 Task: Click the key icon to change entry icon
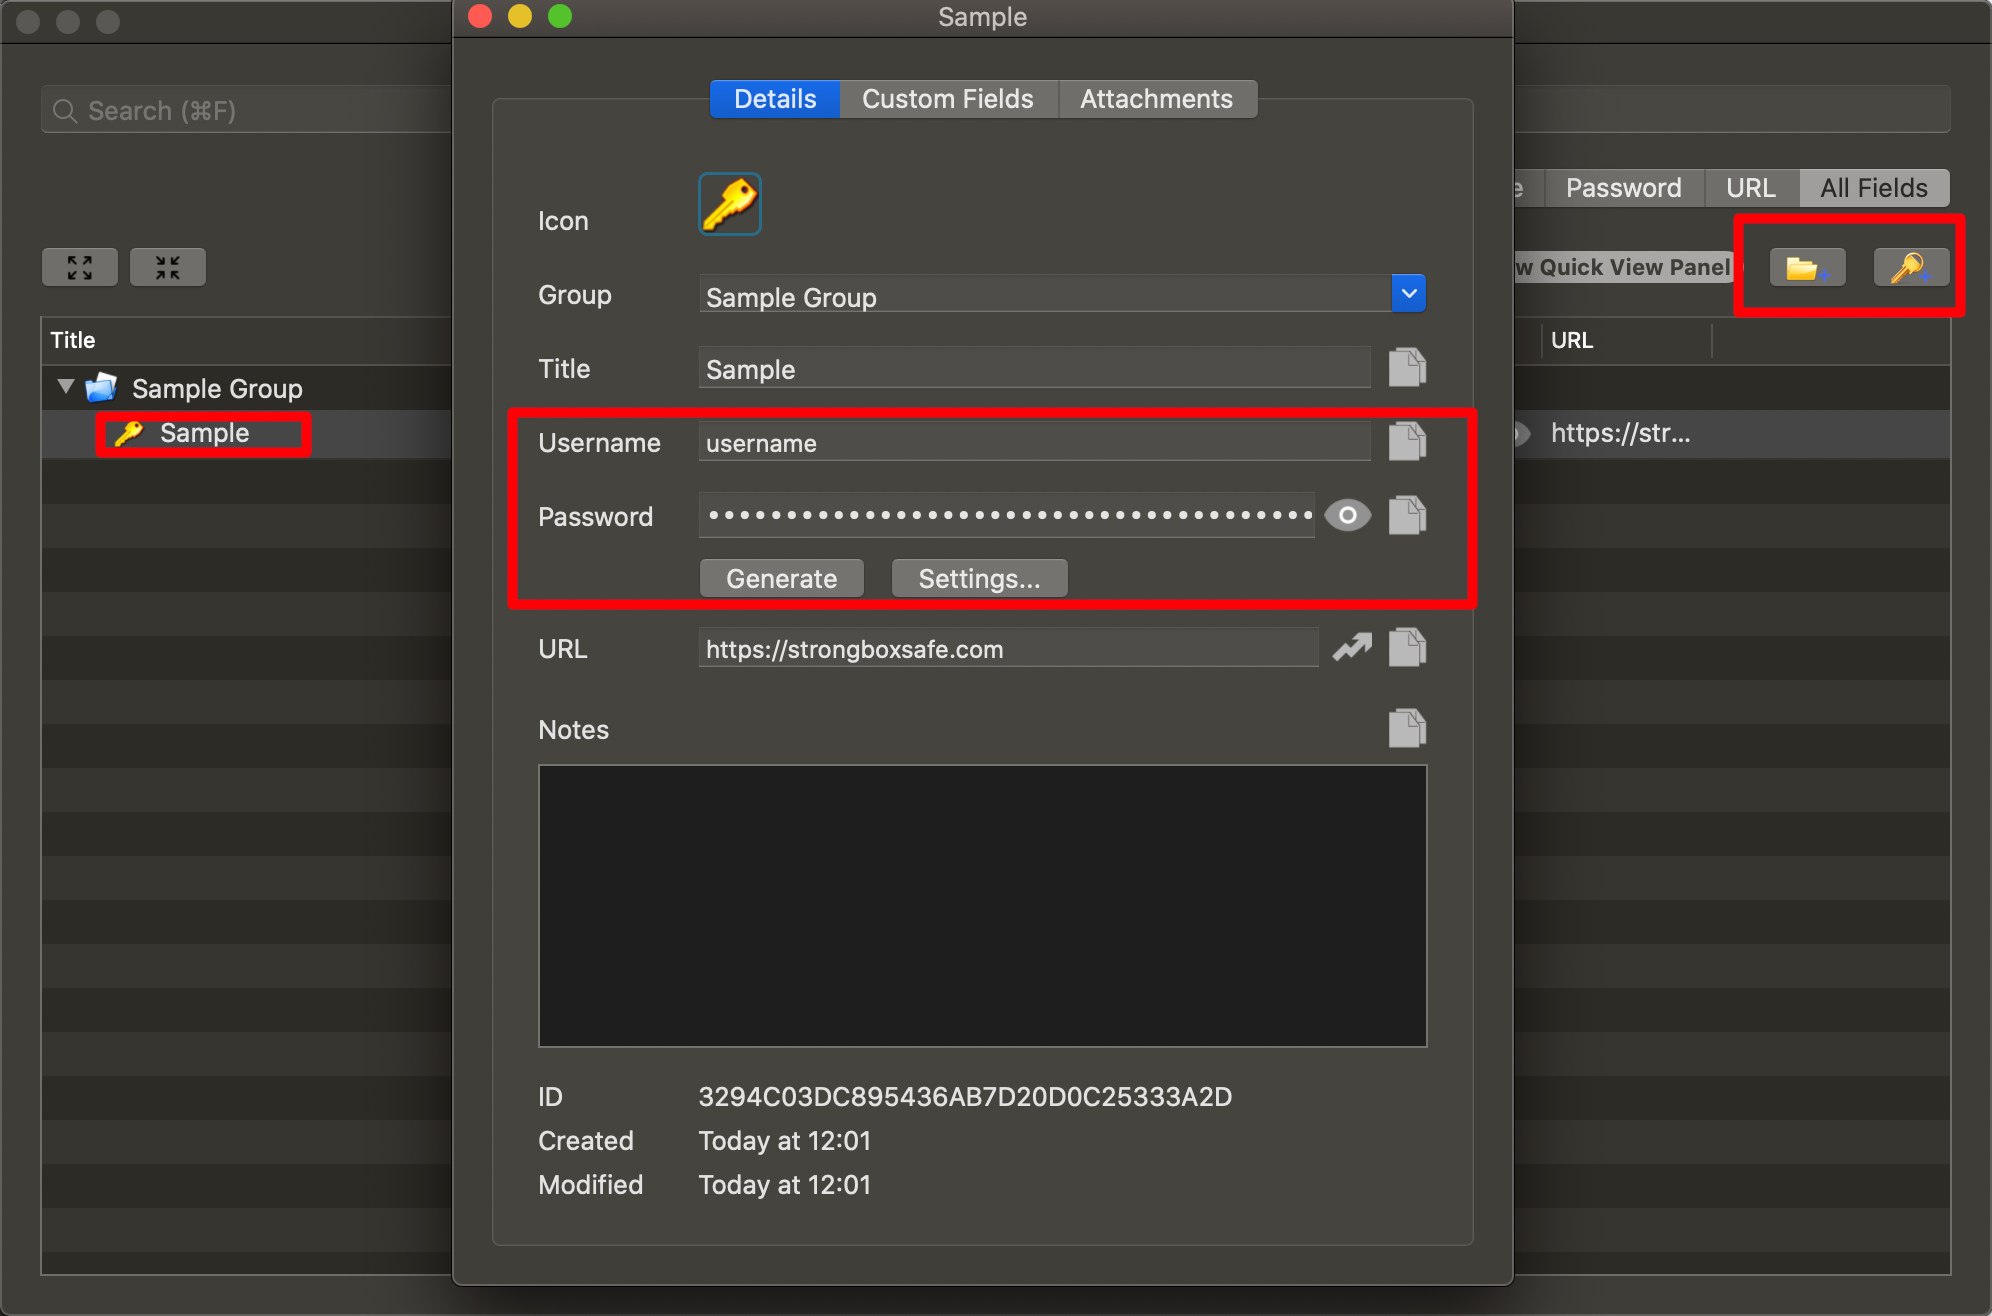coord(729,205)
